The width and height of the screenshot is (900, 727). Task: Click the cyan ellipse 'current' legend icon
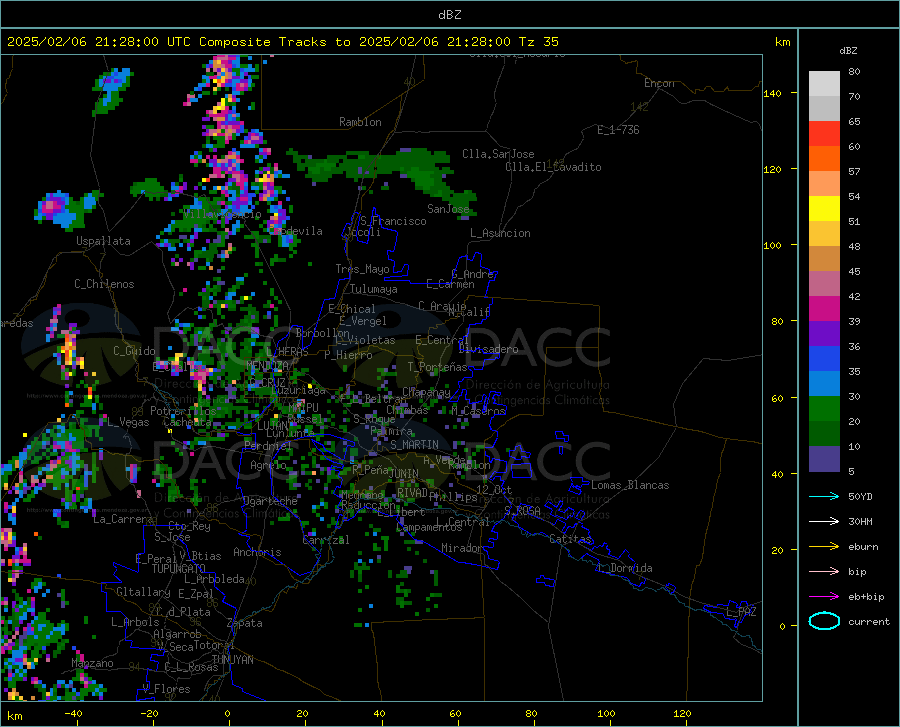click(x=824, y=621)
